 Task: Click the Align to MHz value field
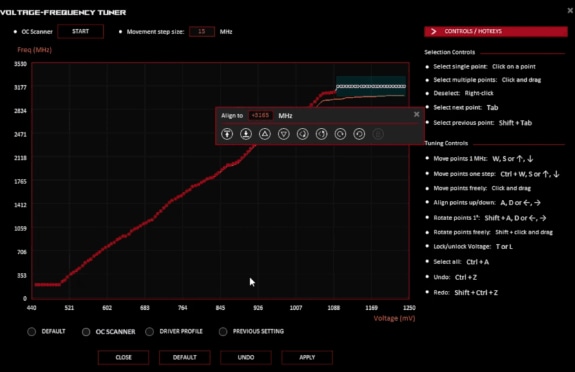coord(260,116)
